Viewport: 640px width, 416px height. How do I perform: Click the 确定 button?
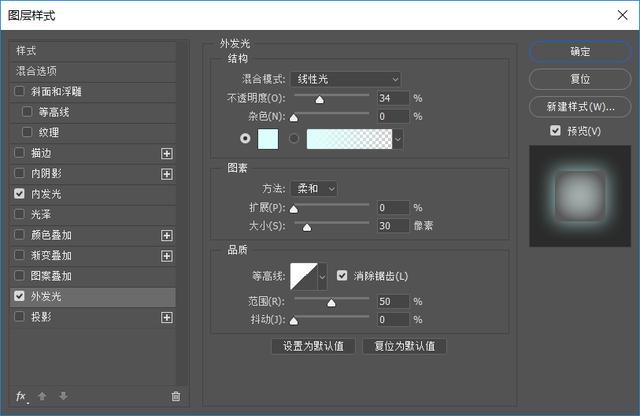coord(580,51)
